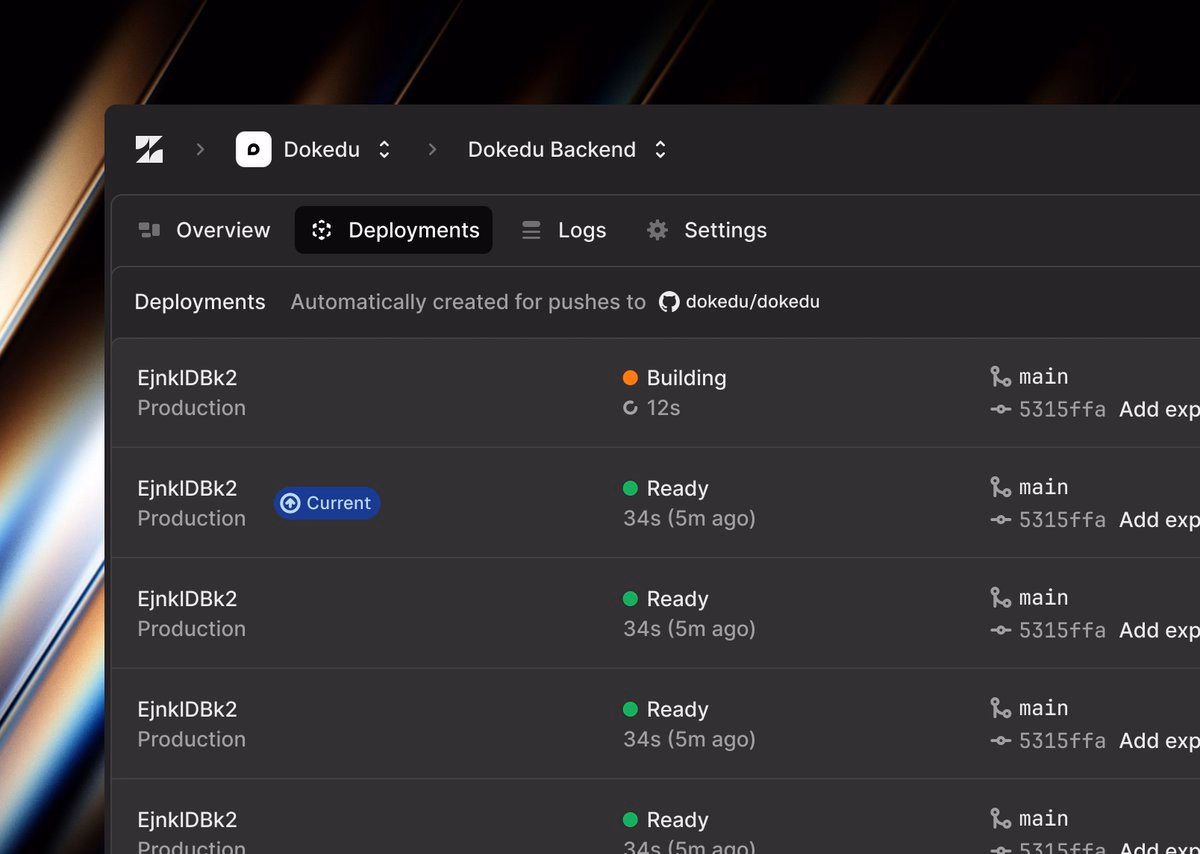The height and width of the screenshot is (854, 1200).
Task: Click the 12s build duration
Action: [x=663, y=408]
